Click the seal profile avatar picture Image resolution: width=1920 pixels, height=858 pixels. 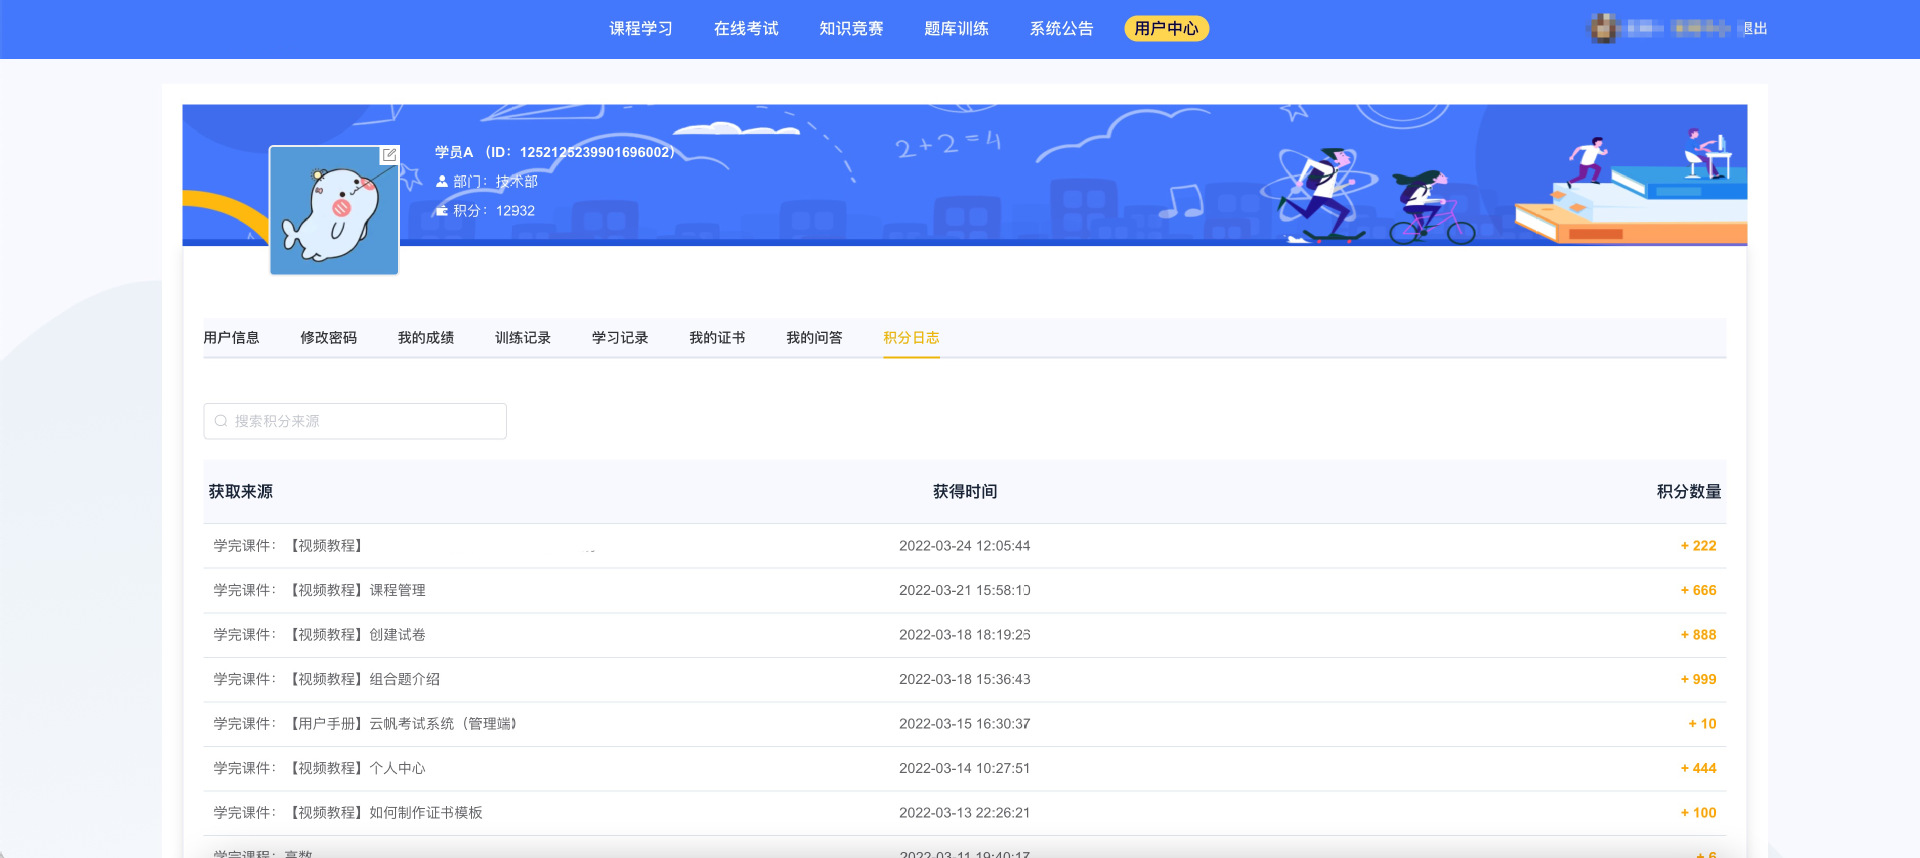click(333, 211)
